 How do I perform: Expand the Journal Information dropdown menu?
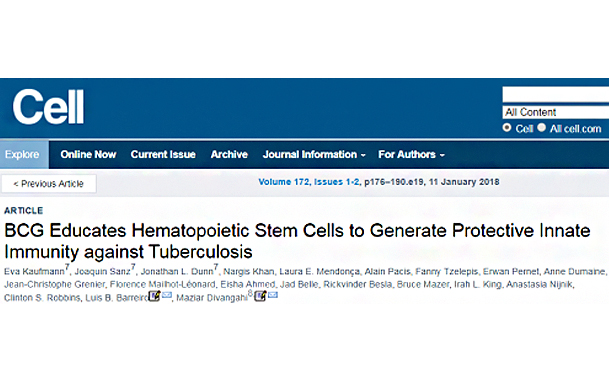[x=314, y=155]
